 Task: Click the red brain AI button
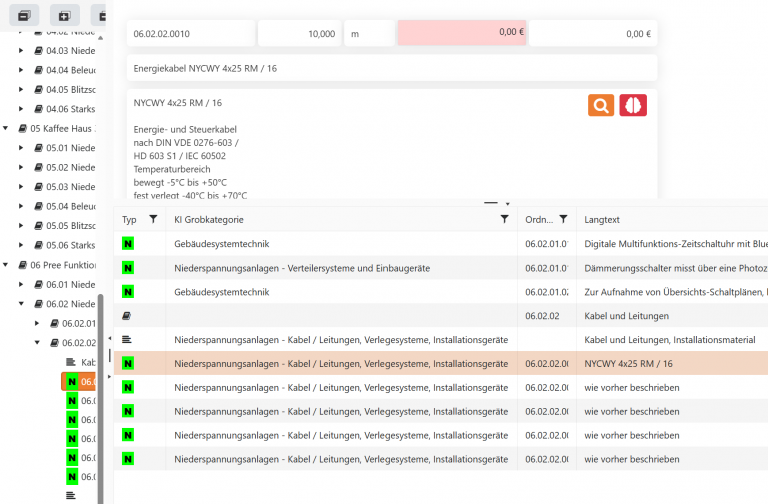pyautogui.click(x=632, y=105)
